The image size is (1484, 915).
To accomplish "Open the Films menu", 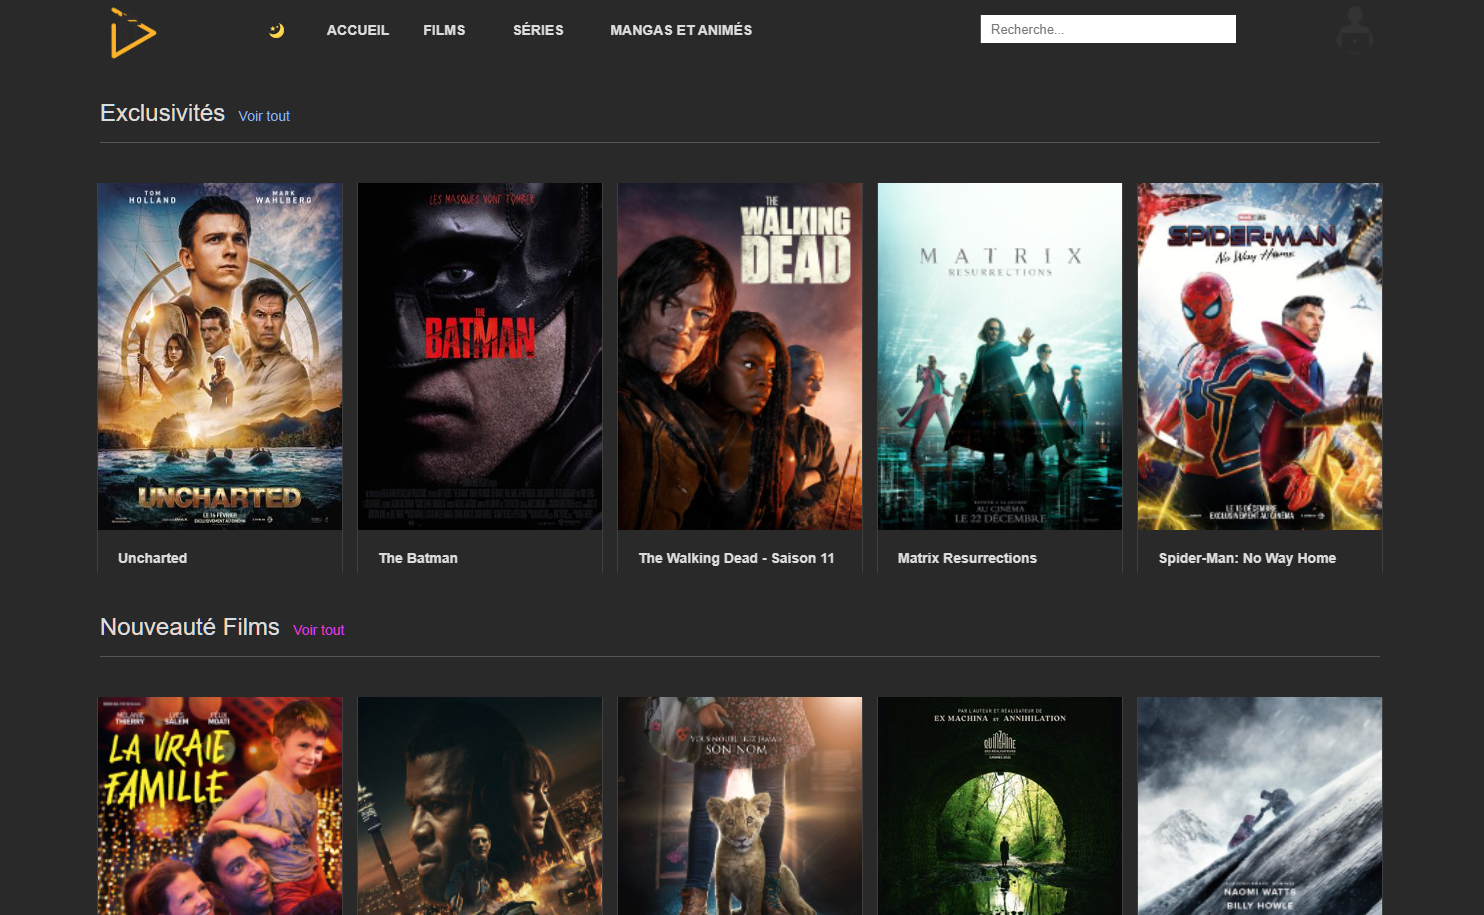I will [444, 30].
